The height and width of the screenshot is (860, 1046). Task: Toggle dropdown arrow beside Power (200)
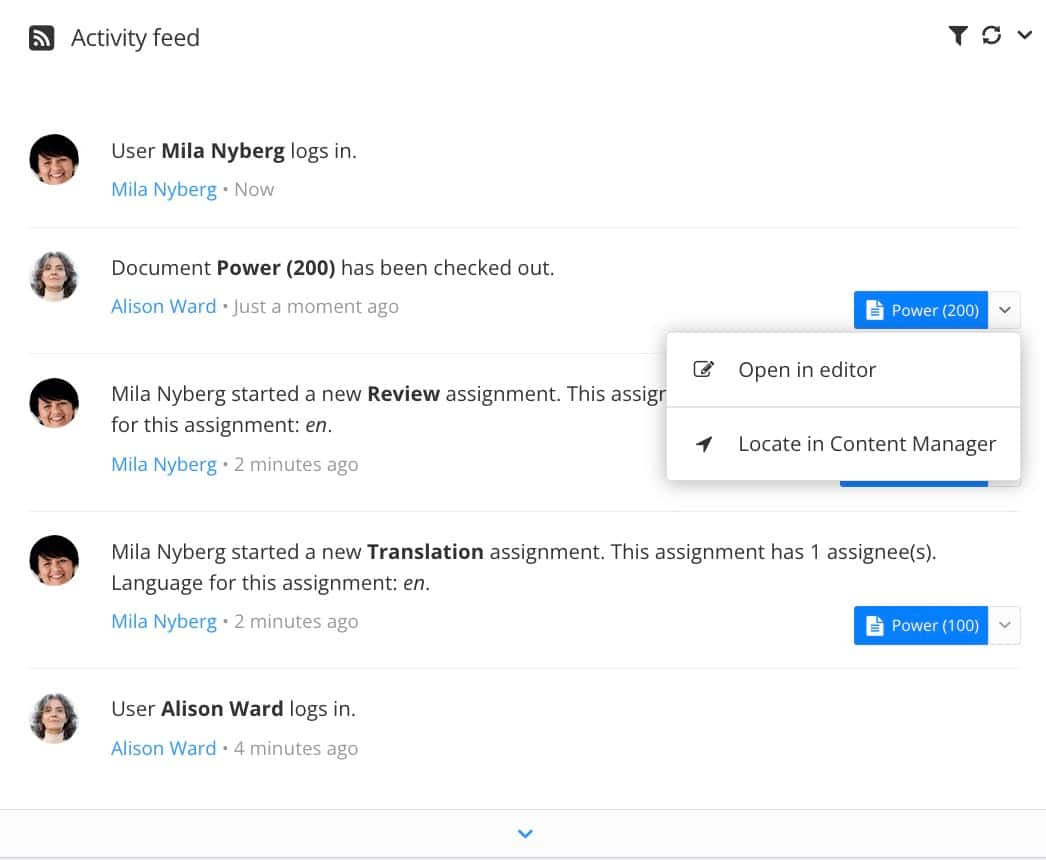[x=1005, y=310]
